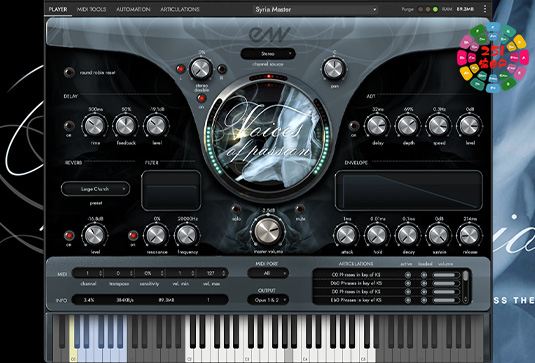Click the Db0 Phrases volume slider

pos(446,283)
